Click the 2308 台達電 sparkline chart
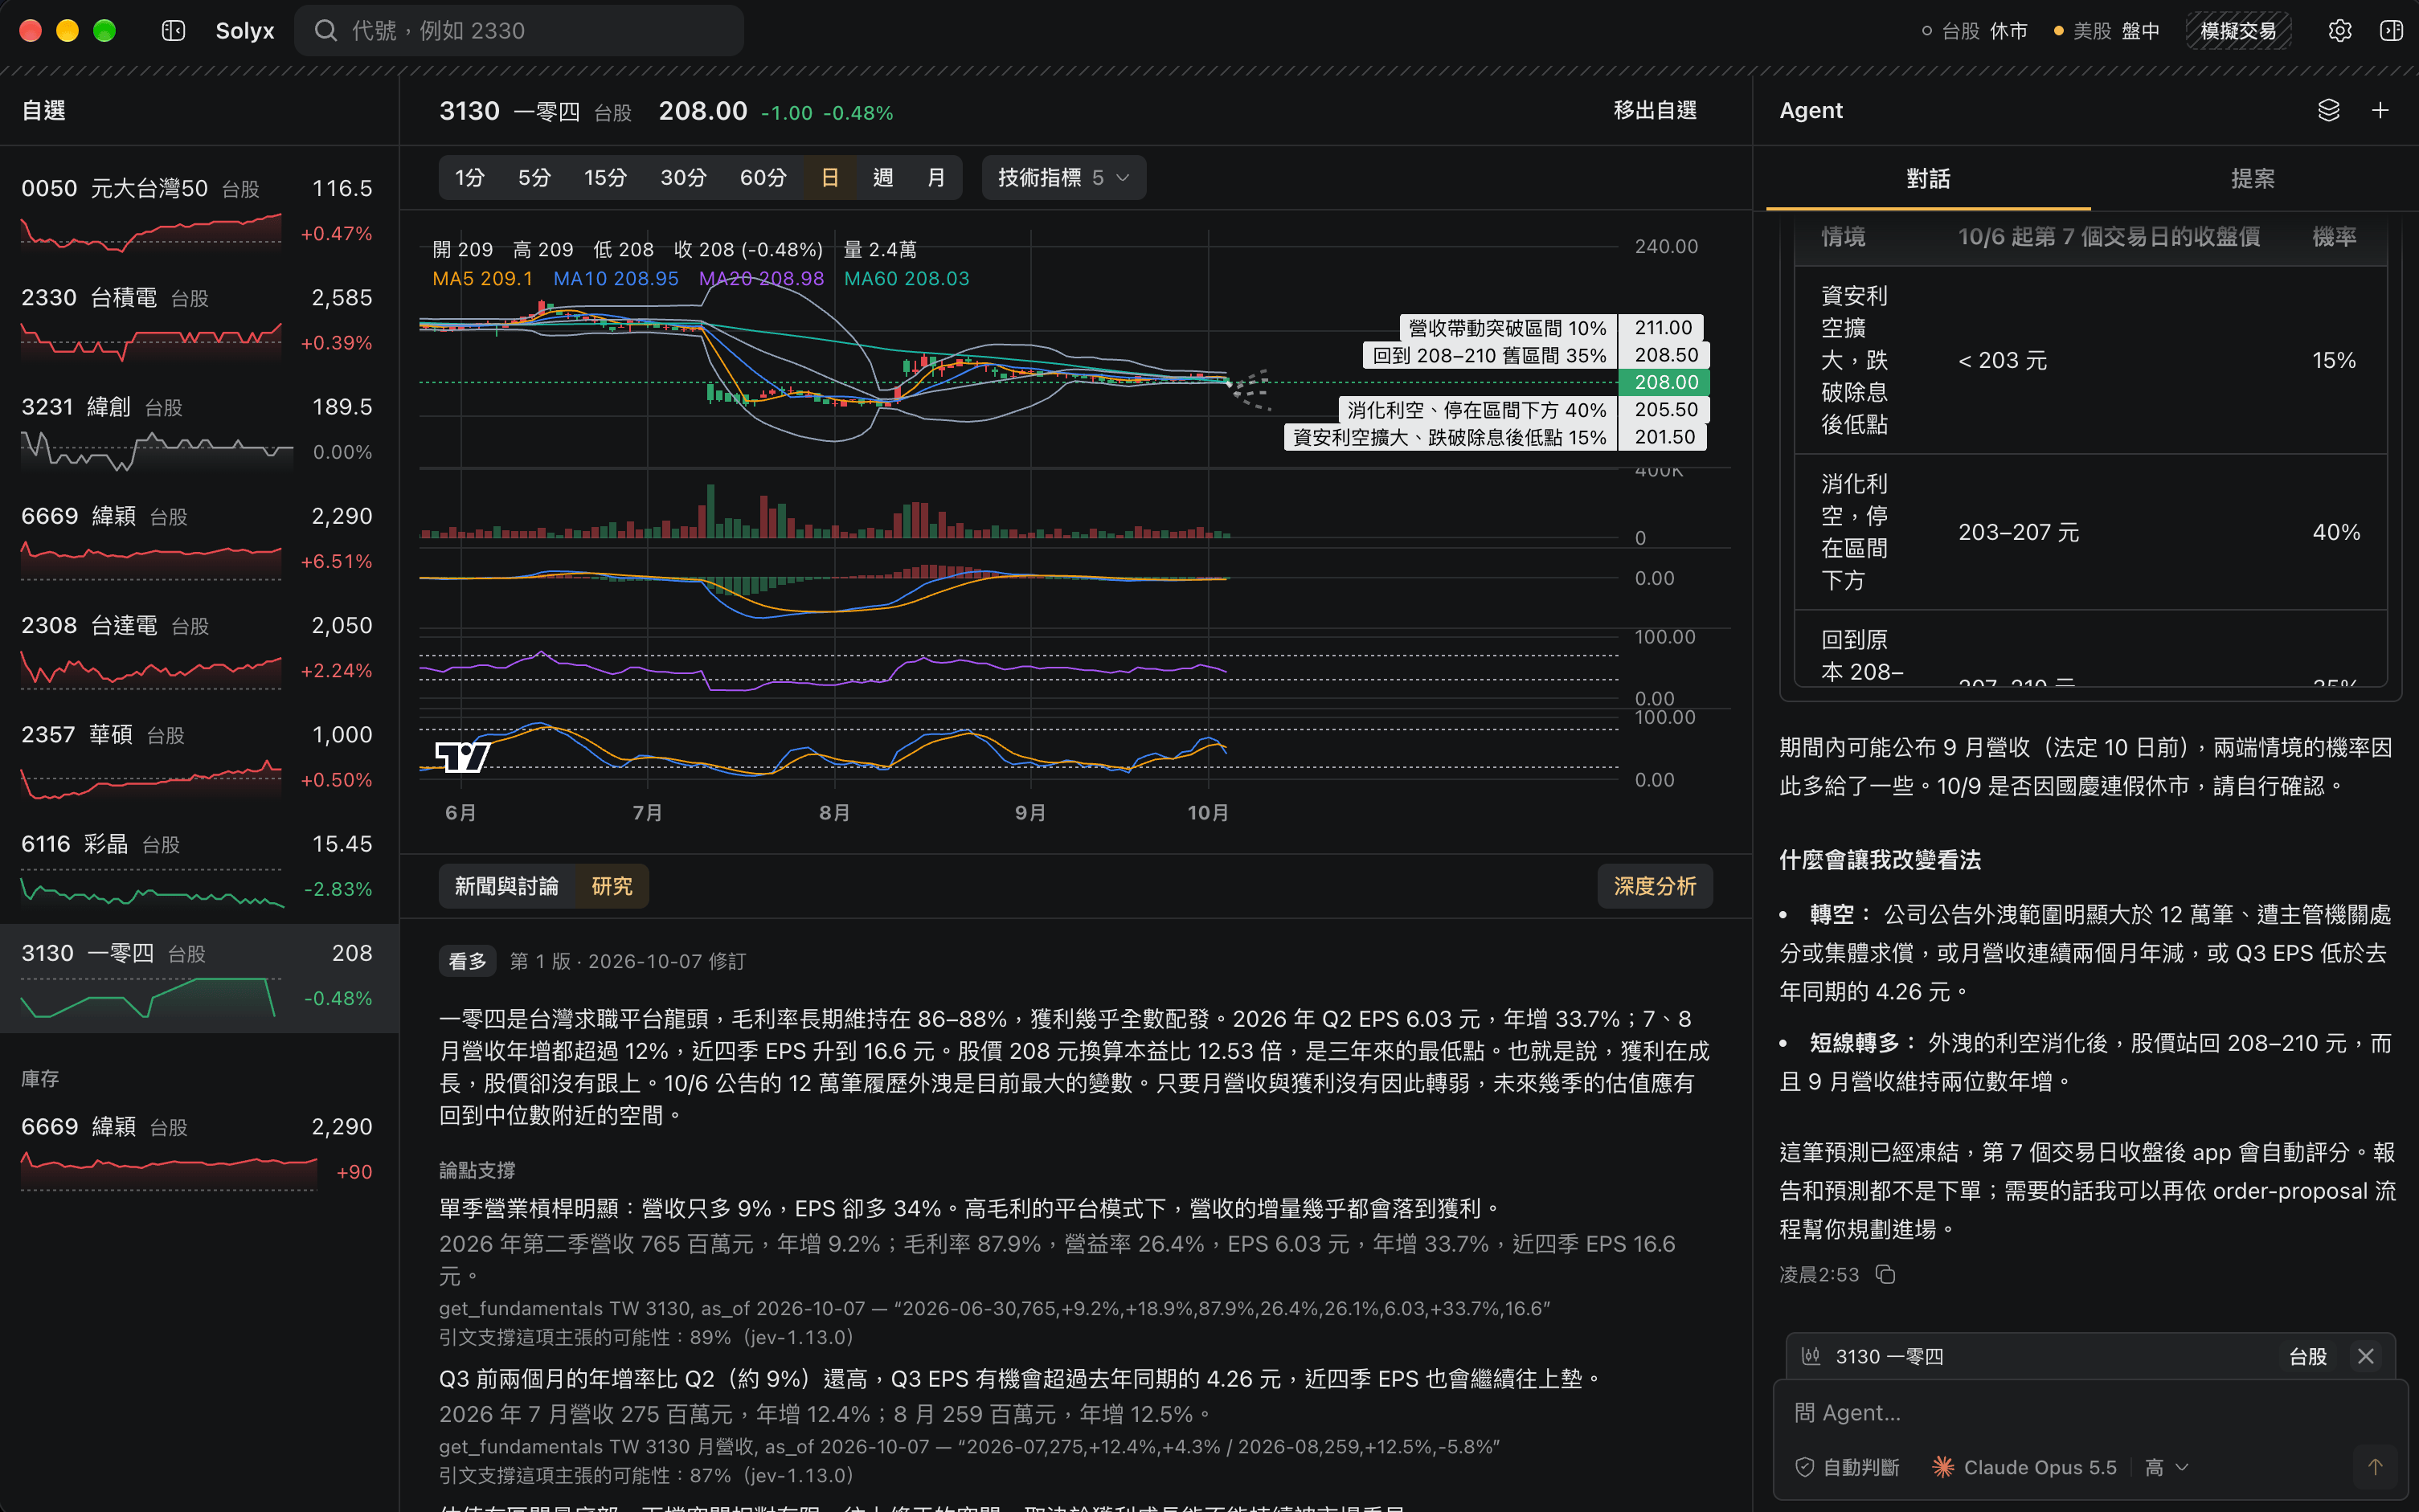This screenshot has height=1512, width=2419. point(151,671)
